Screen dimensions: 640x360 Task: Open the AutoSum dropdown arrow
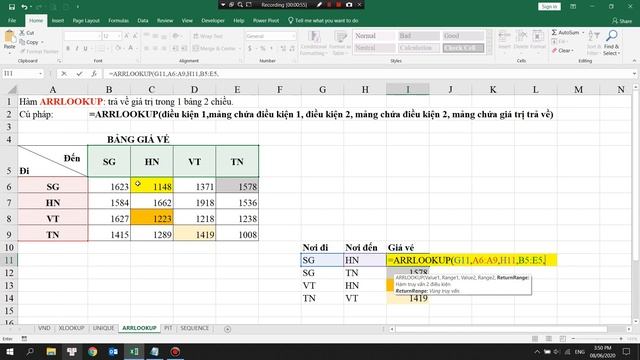(583, 33)
